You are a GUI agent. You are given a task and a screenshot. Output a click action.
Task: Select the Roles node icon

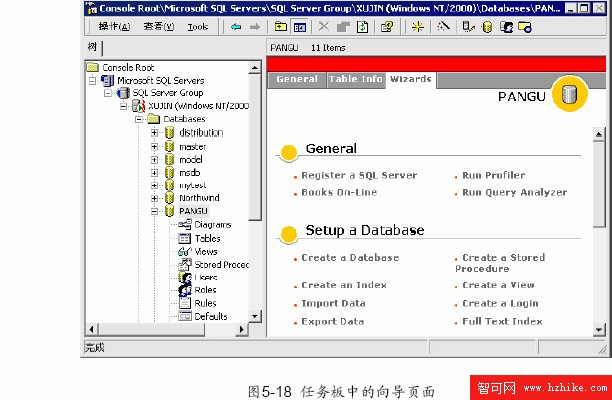coord(185,290)
